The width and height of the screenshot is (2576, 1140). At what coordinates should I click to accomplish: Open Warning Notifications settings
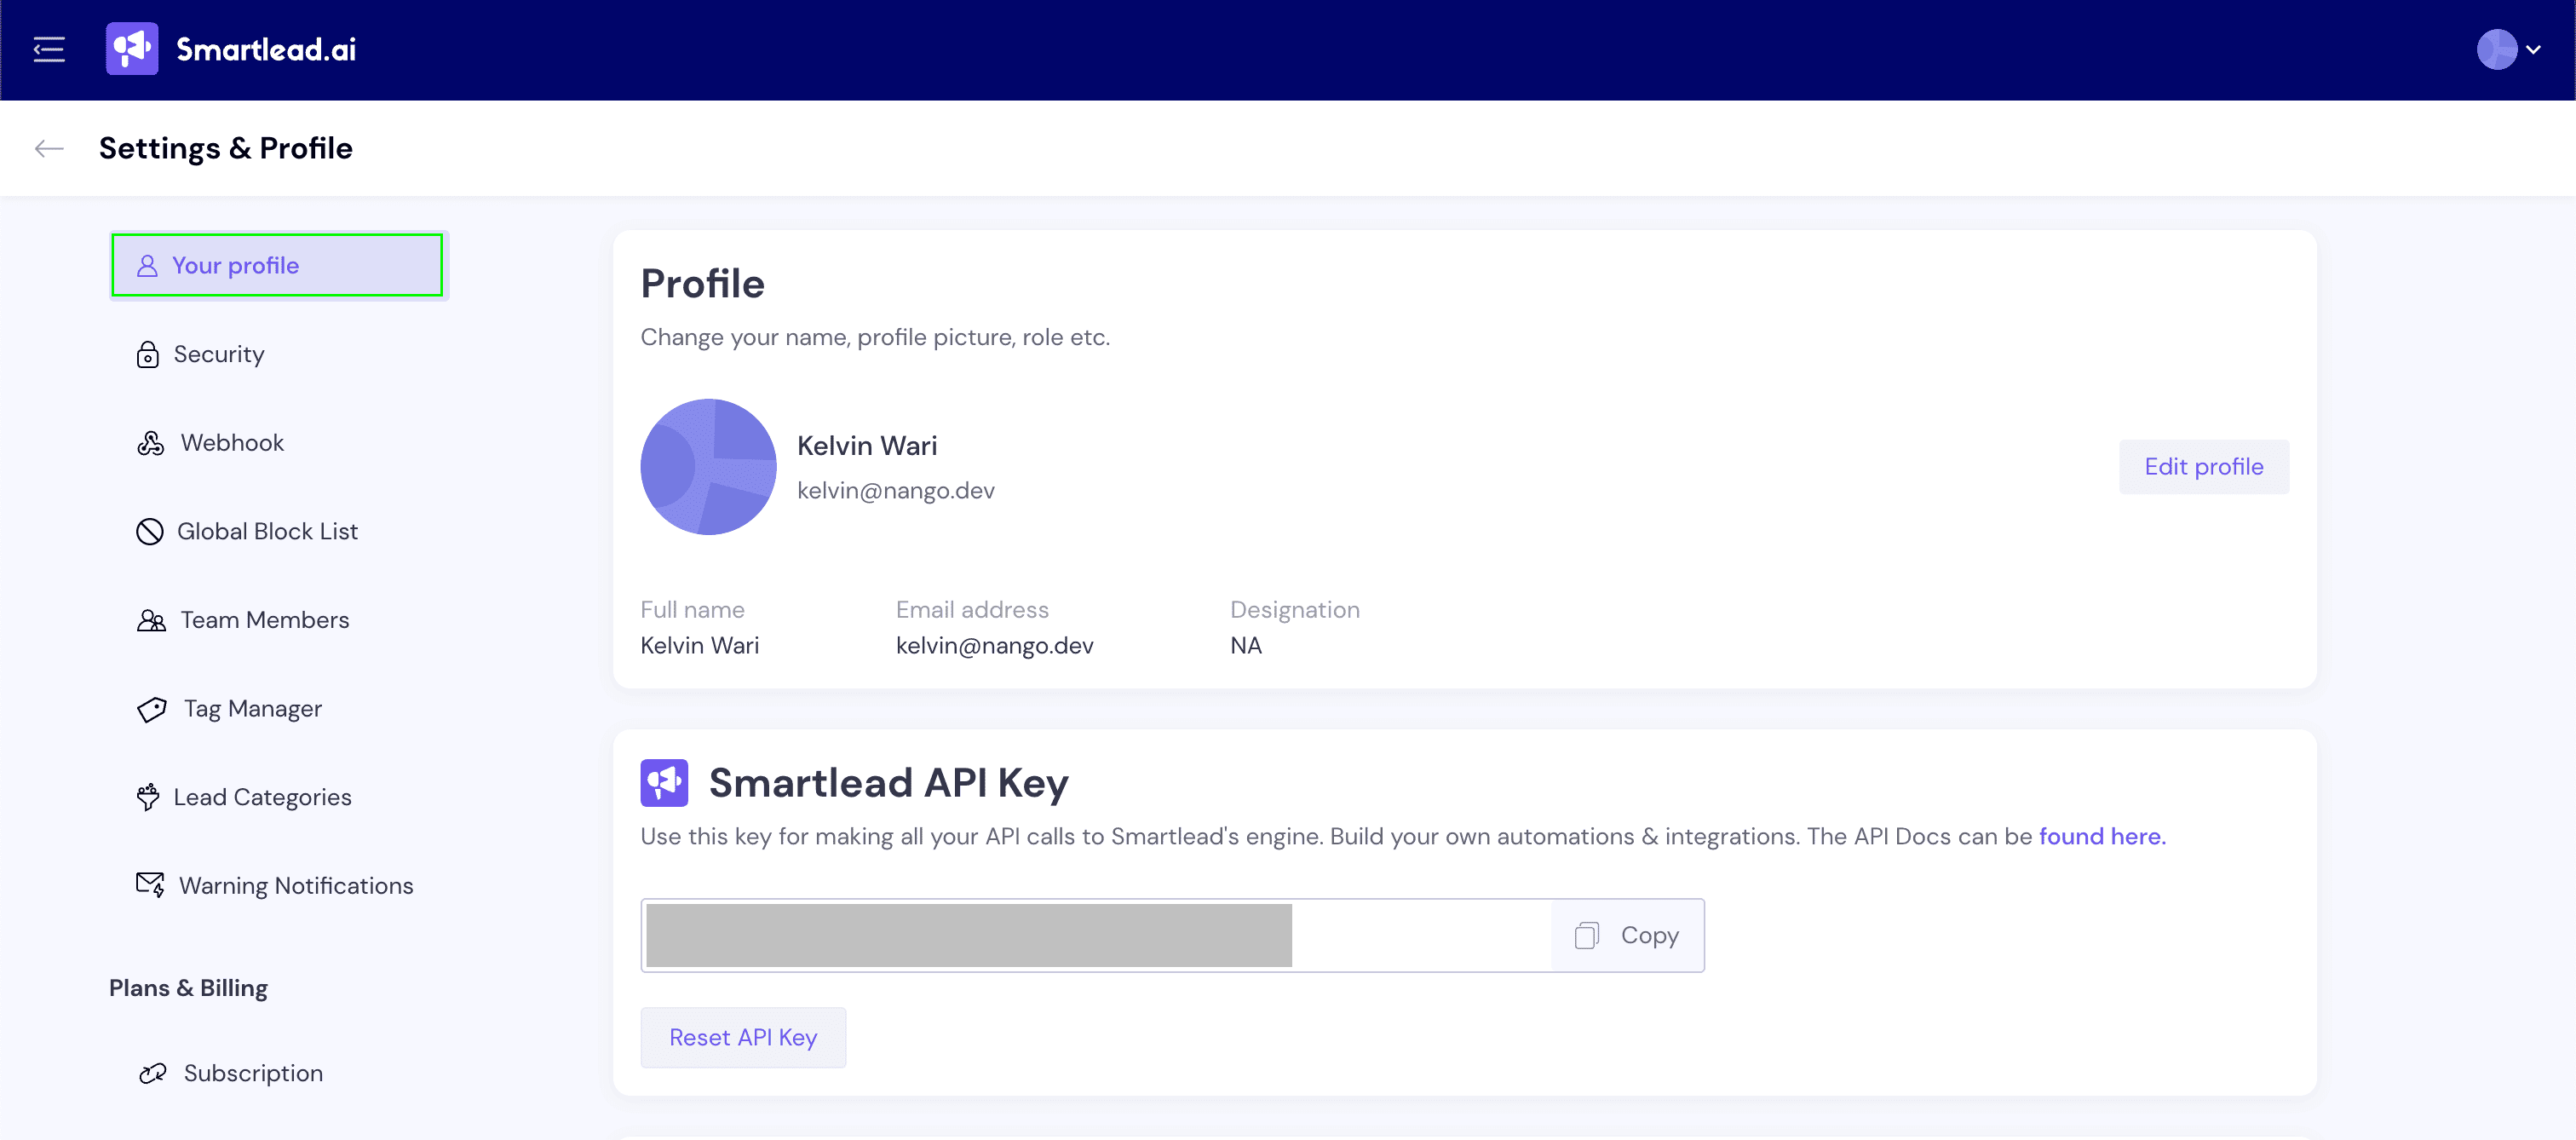click(x=295, y=886)
